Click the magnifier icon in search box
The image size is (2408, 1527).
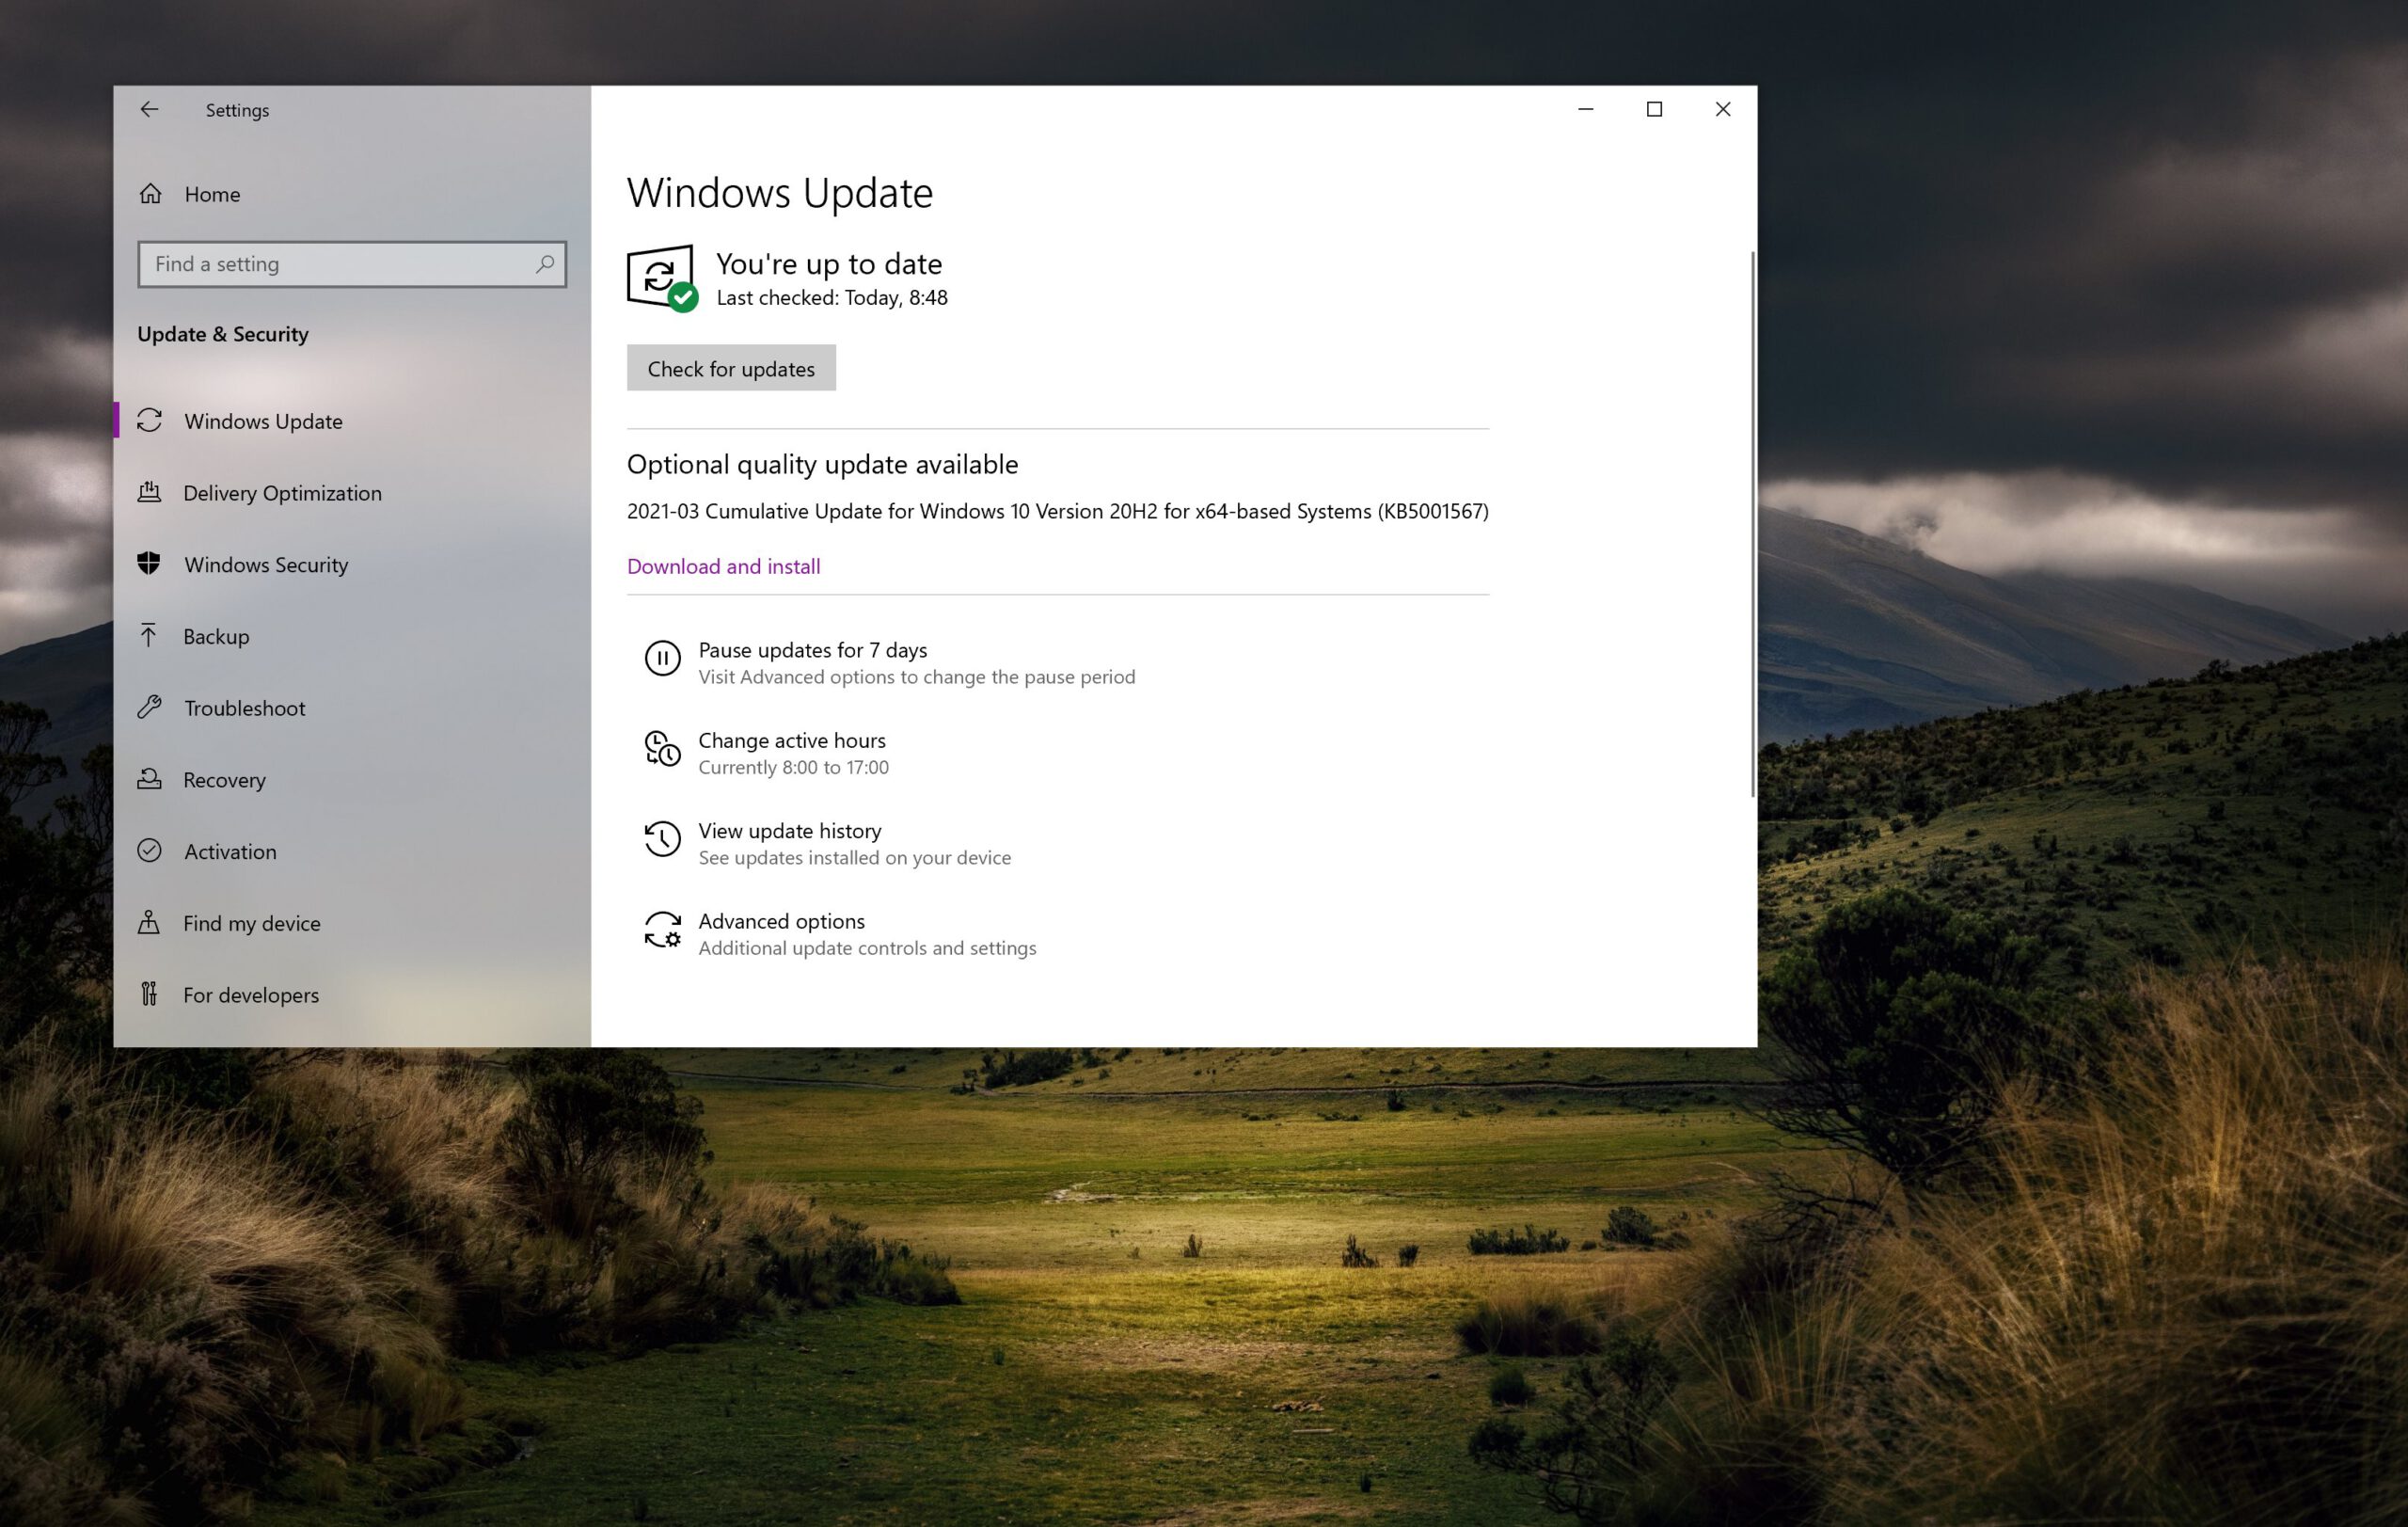coord(545,264)
